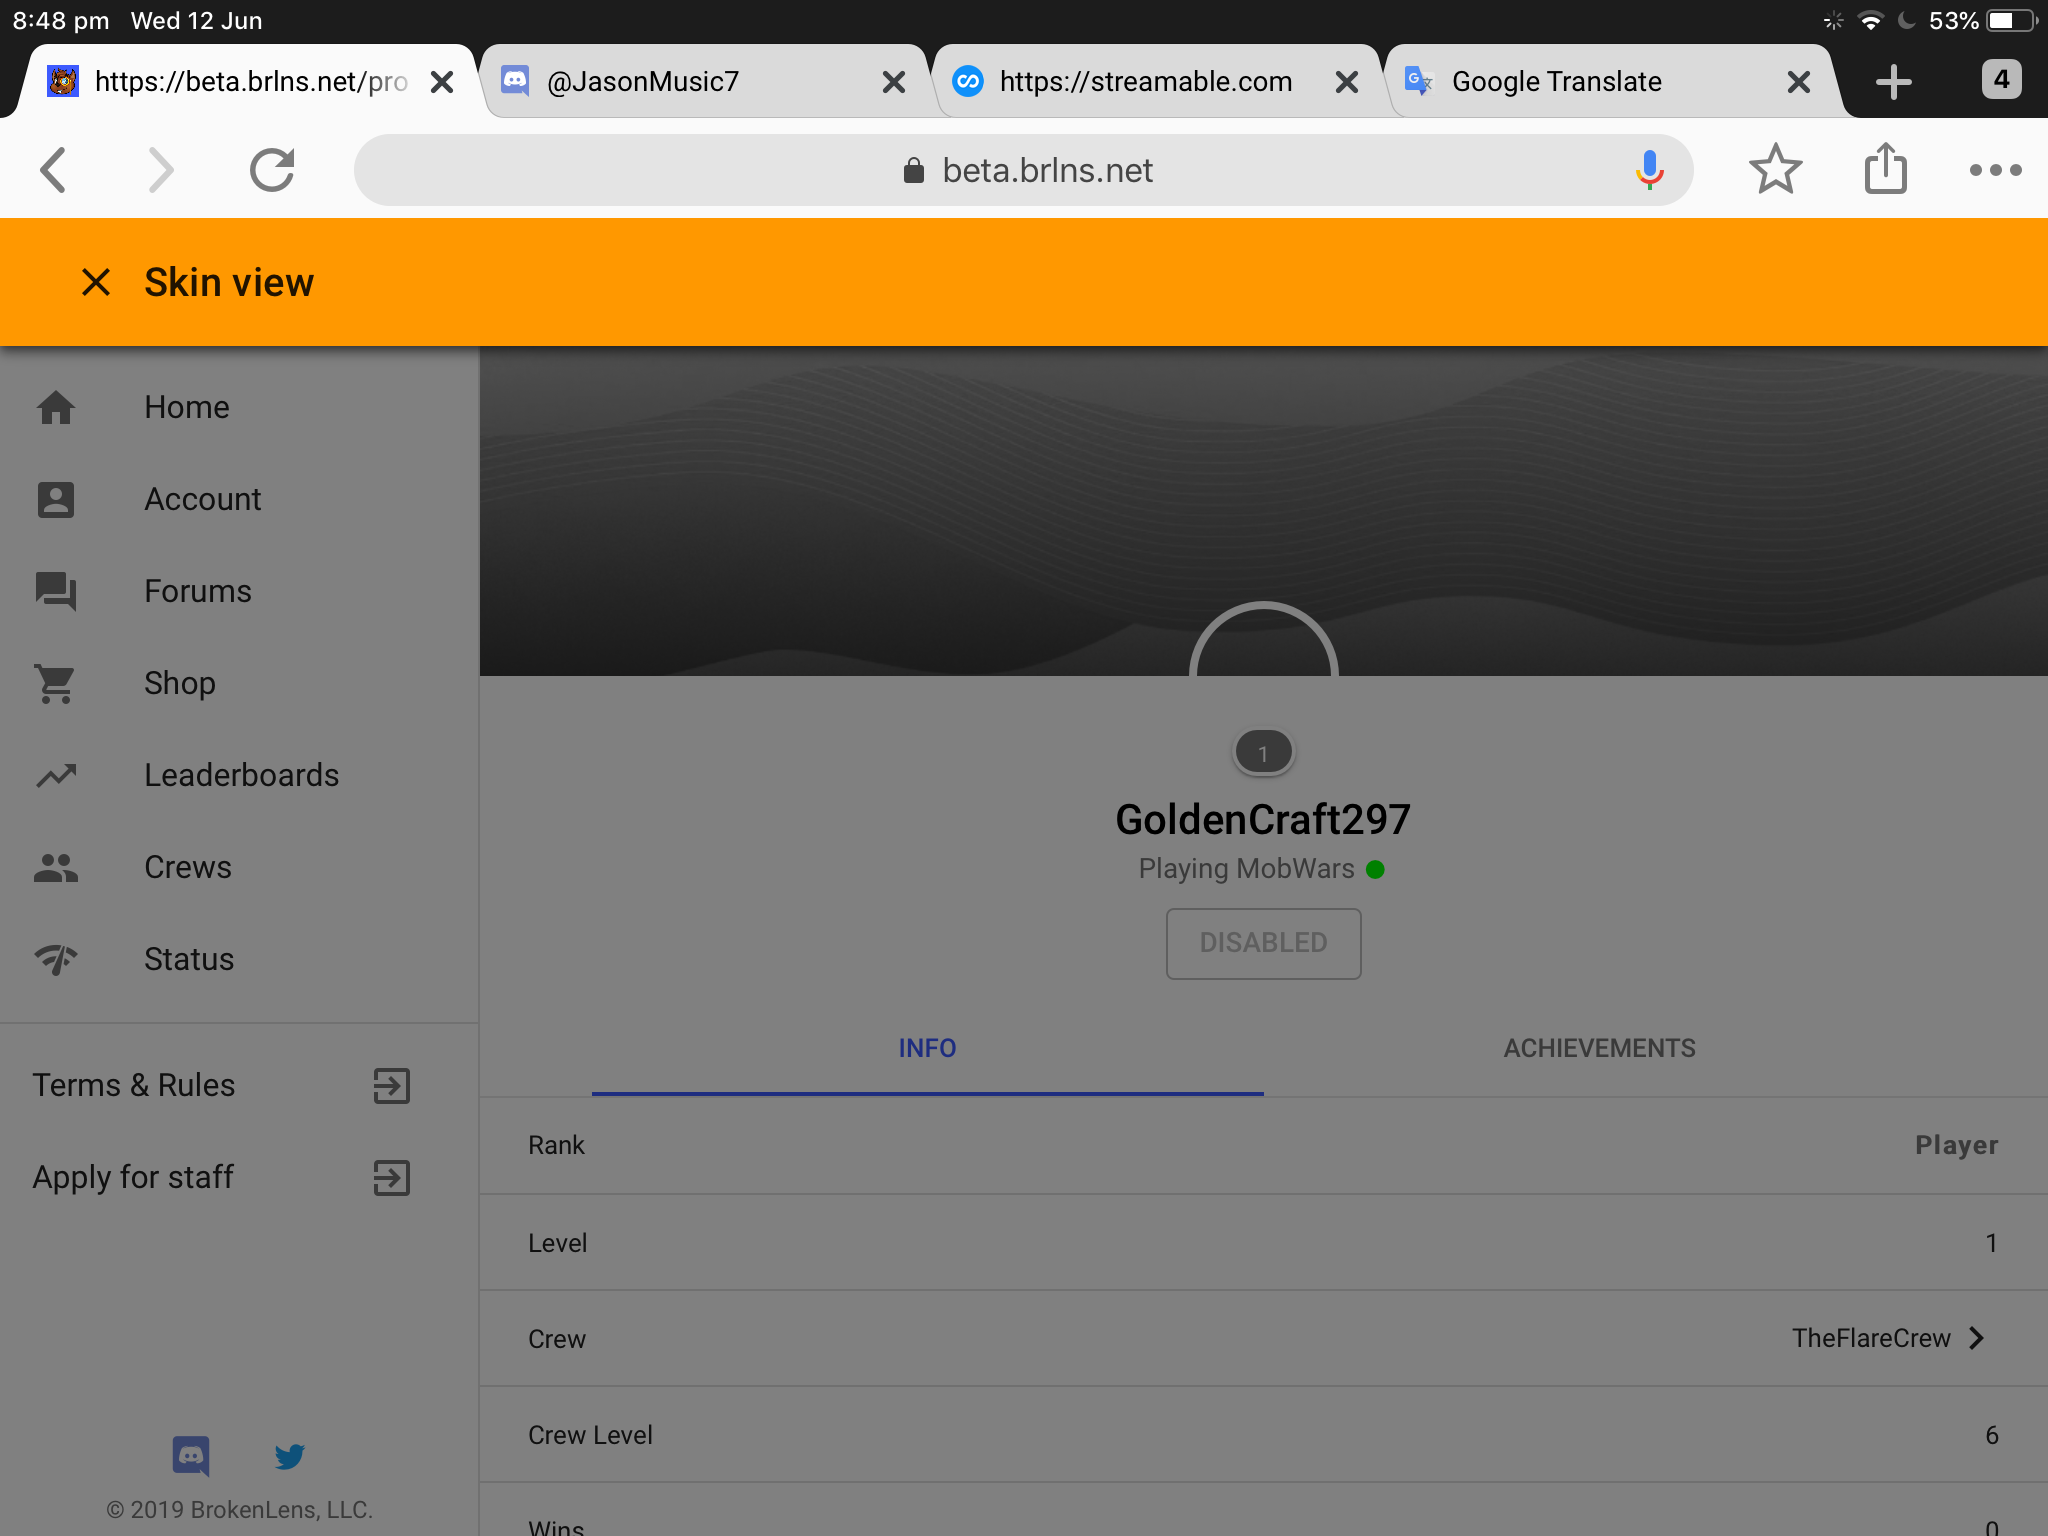The image size is (2048, 1536).
Task: Open the Status signal icon
Action: tap(56, 959)
